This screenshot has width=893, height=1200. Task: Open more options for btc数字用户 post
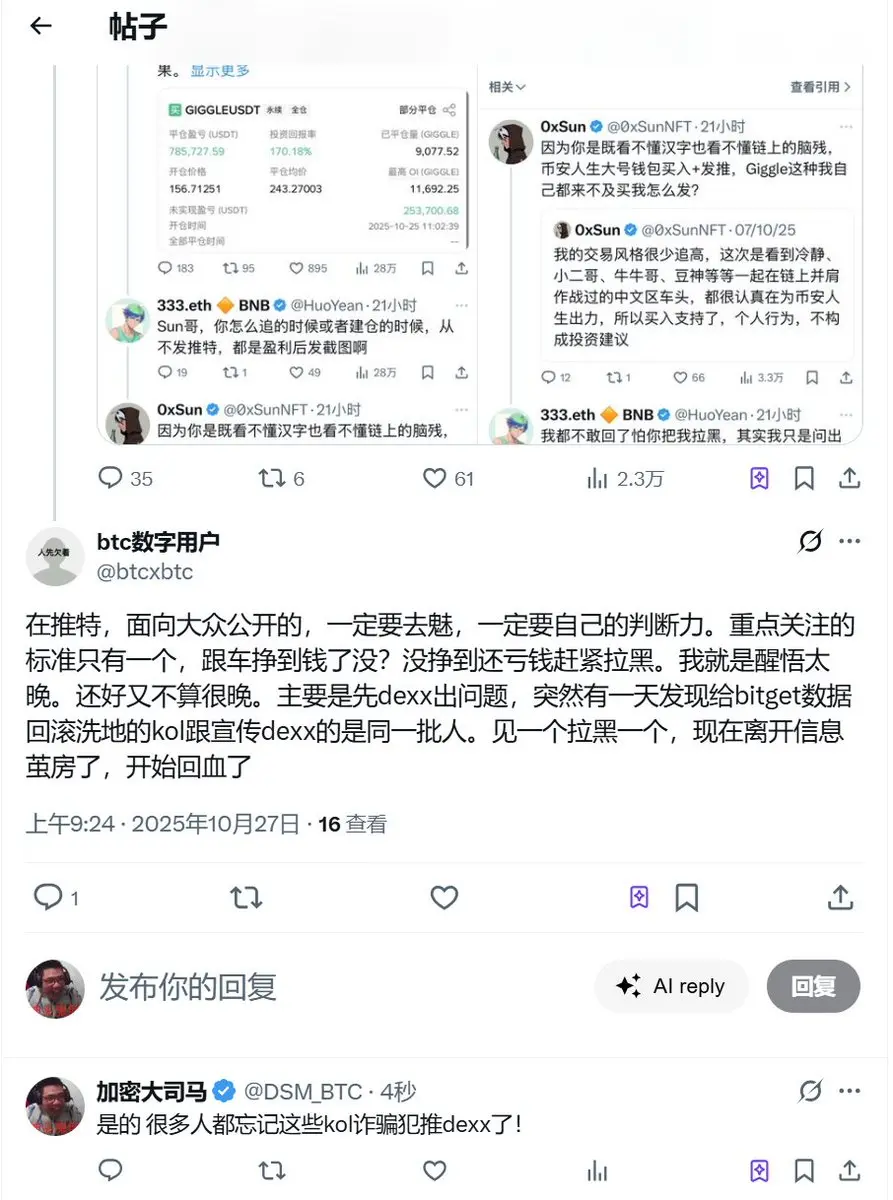849,541
